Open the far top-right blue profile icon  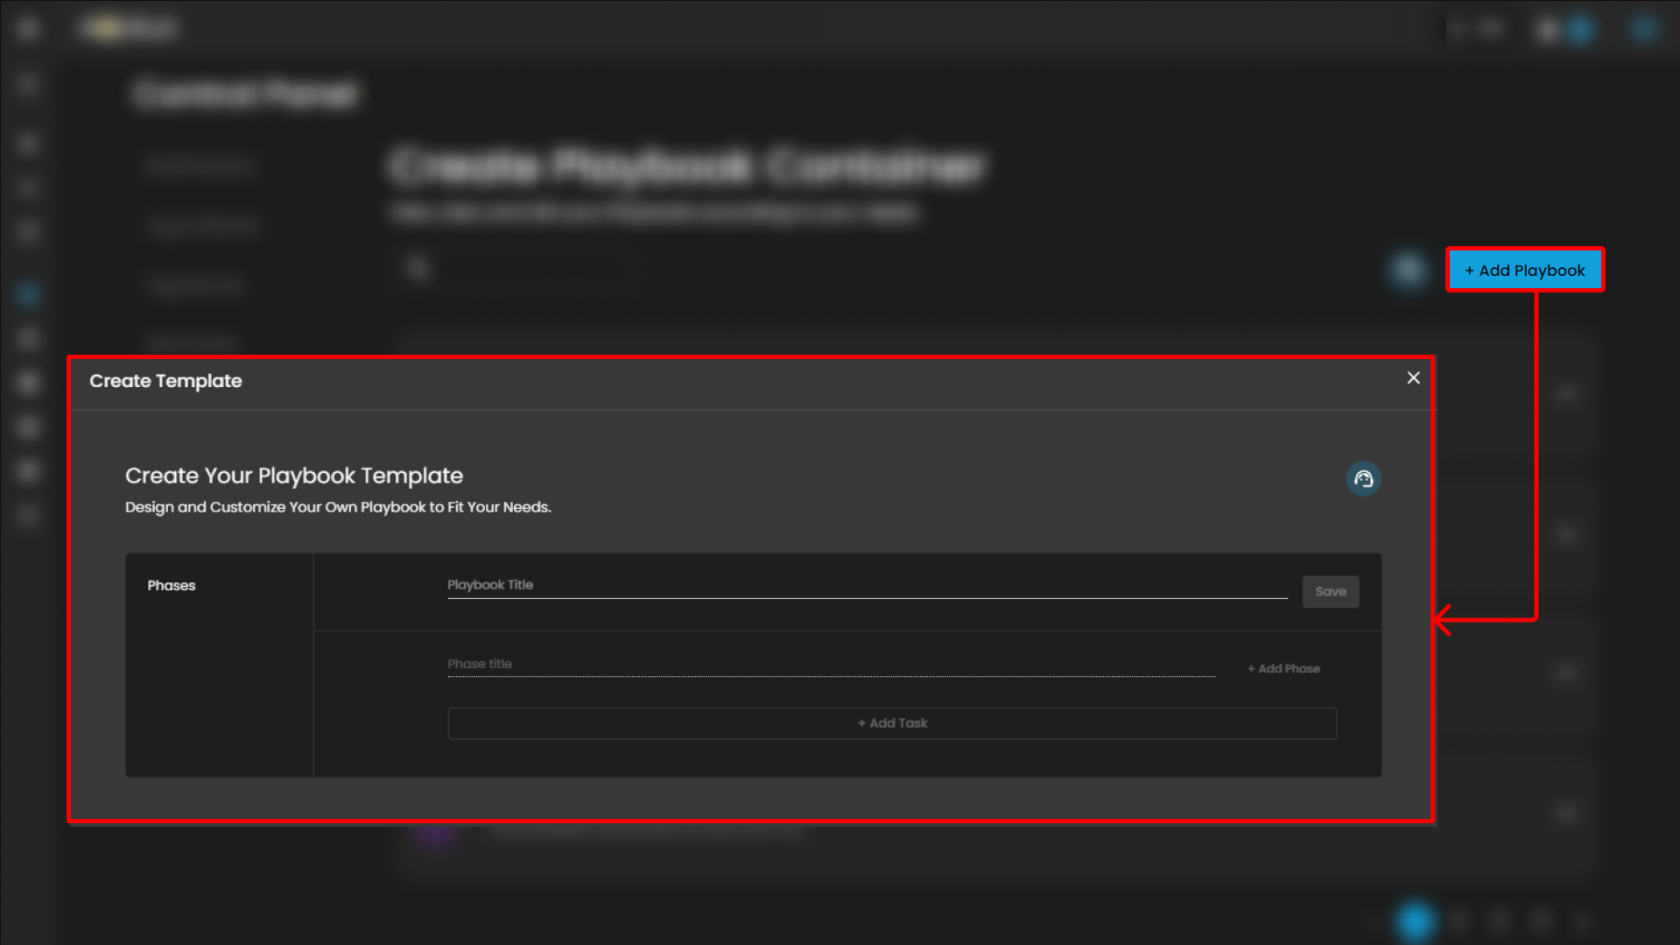(1644, 29)
